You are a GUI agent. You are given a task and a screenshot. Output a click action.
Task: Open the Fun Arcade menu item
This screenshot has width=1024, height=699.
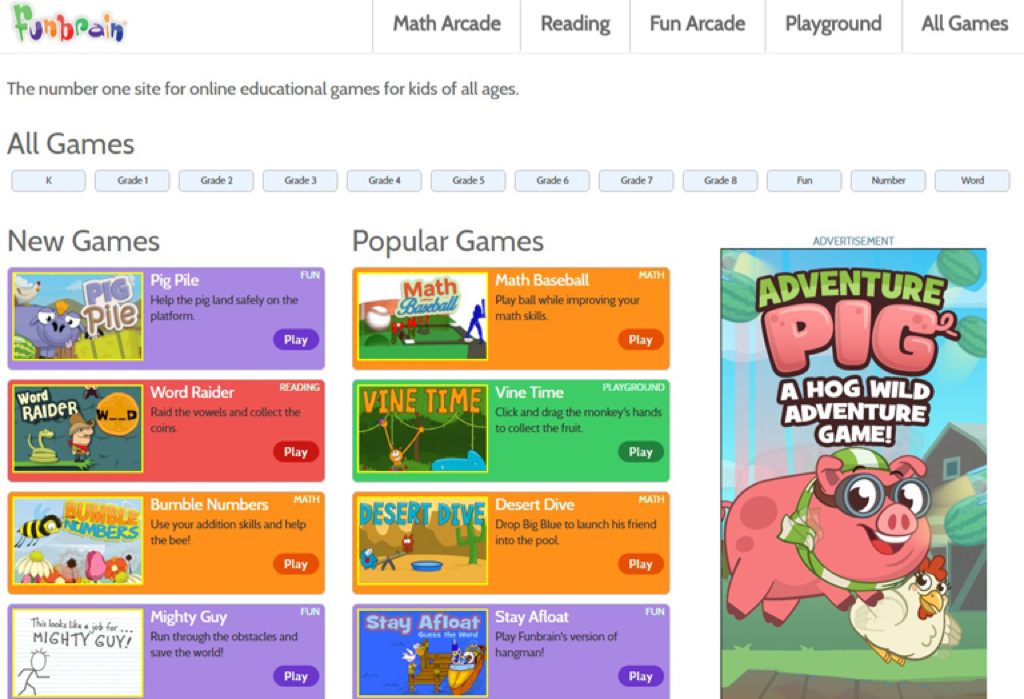(697, 24)
